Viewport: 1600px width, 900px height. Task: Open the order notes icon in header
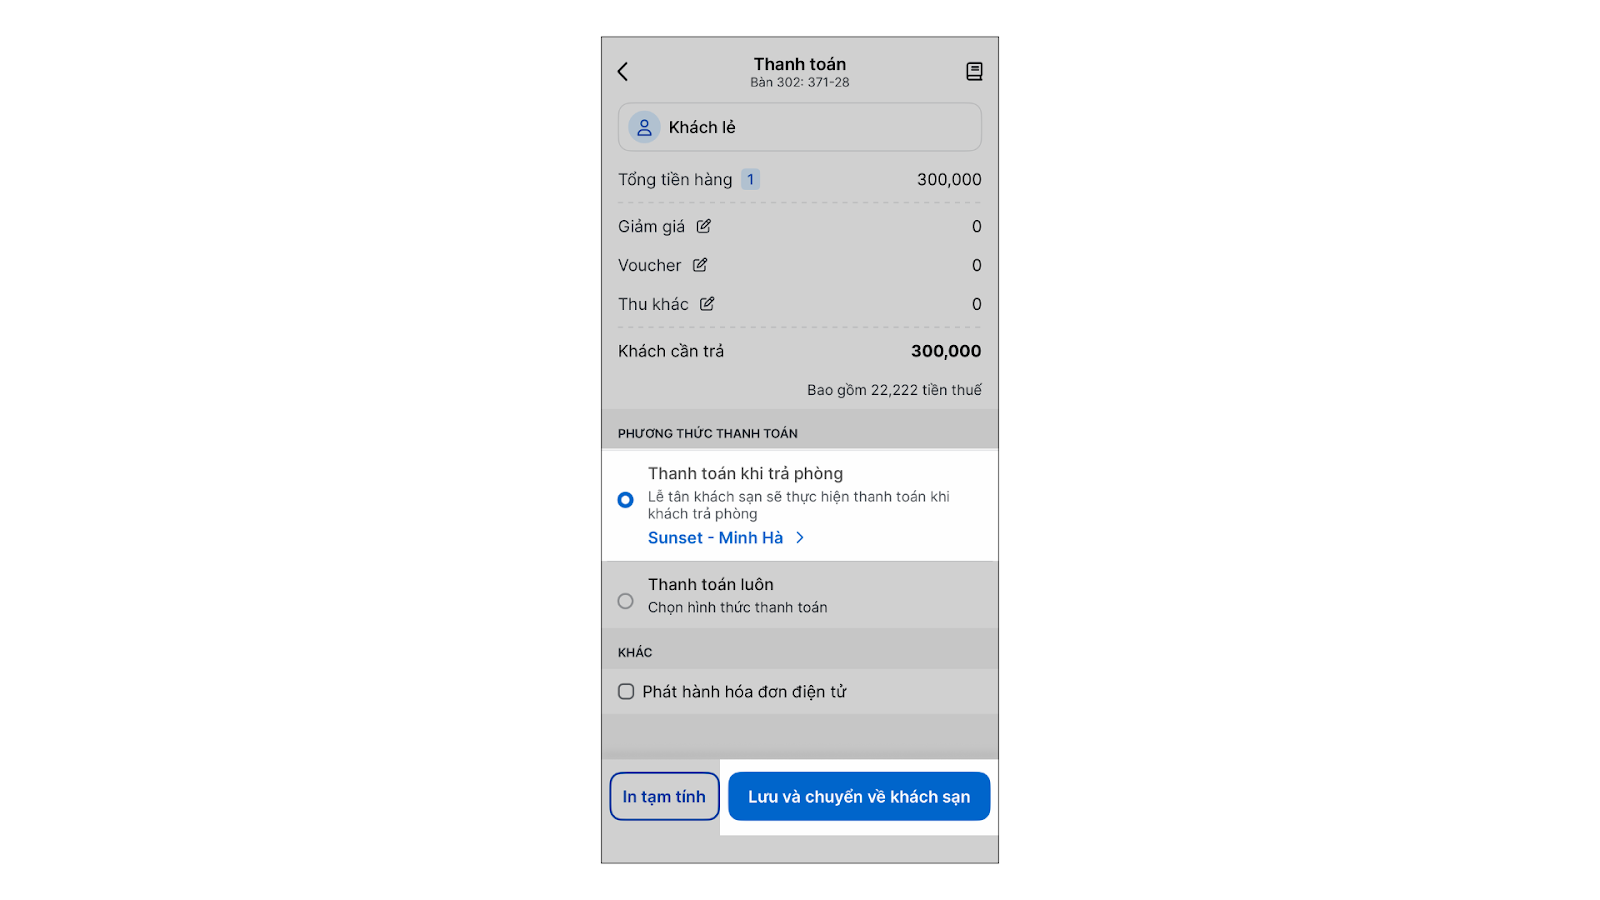click(974, 71)
